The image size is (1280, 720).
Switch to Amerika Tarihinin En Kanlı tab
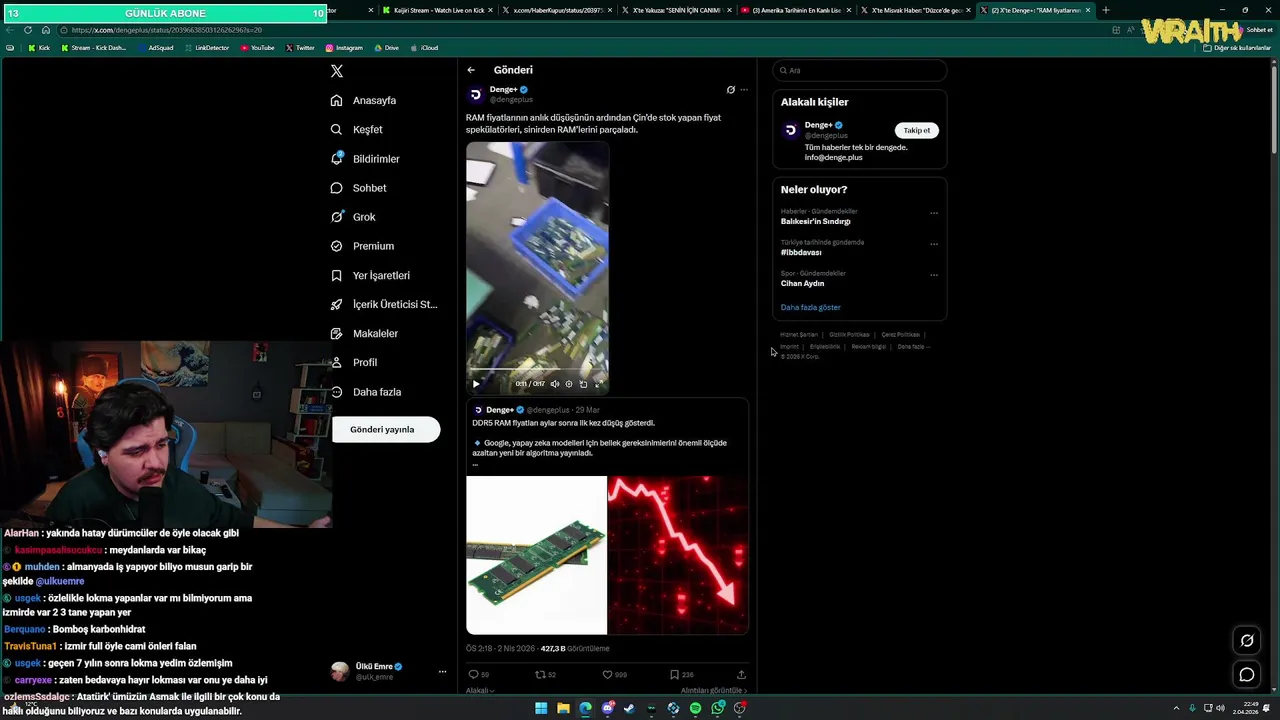[795, 10]
